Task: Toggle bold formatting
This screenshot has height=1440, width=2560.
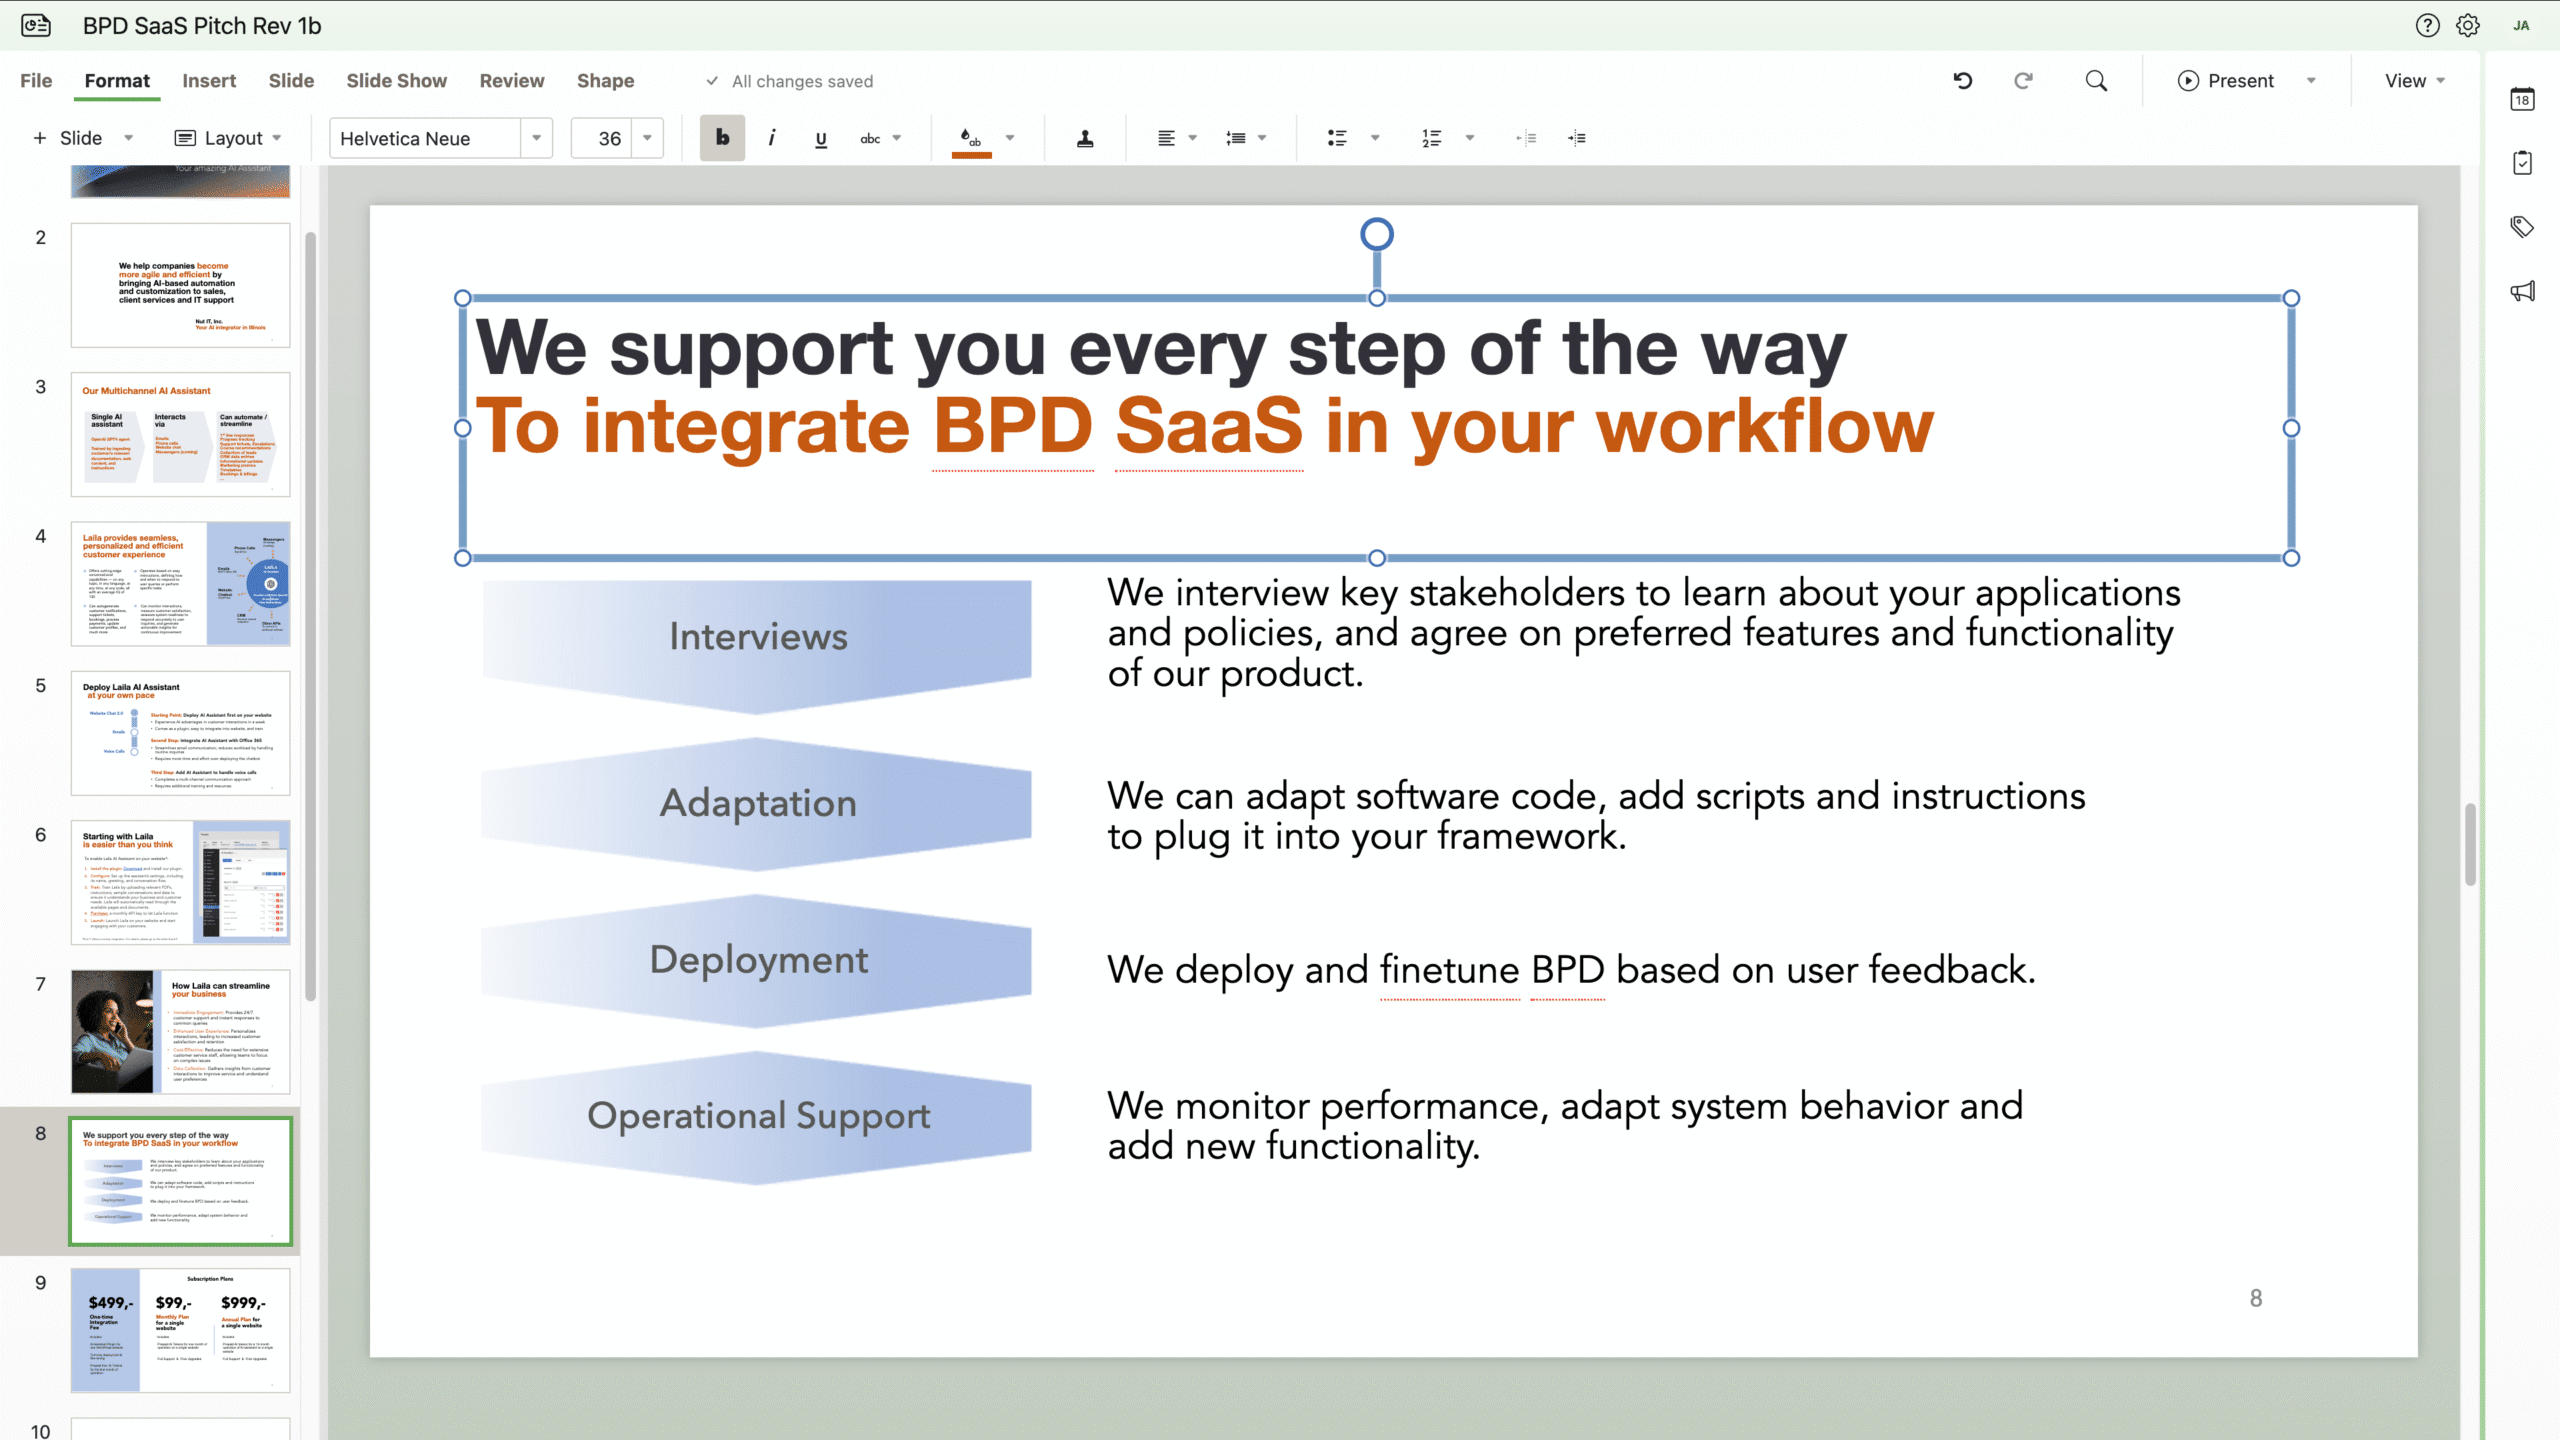Action: [x=722, y=138]
